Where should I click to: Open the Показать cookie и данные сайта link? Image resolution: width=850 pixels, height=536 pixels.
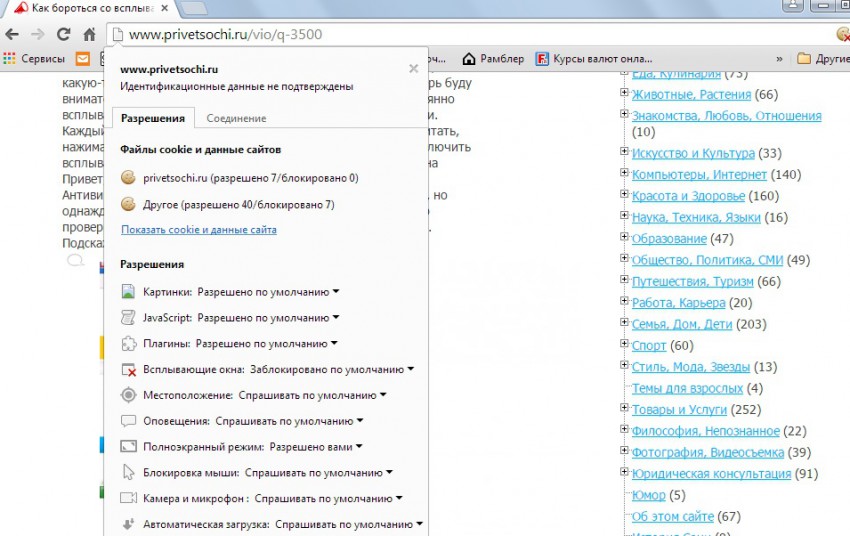click(199, 230)
